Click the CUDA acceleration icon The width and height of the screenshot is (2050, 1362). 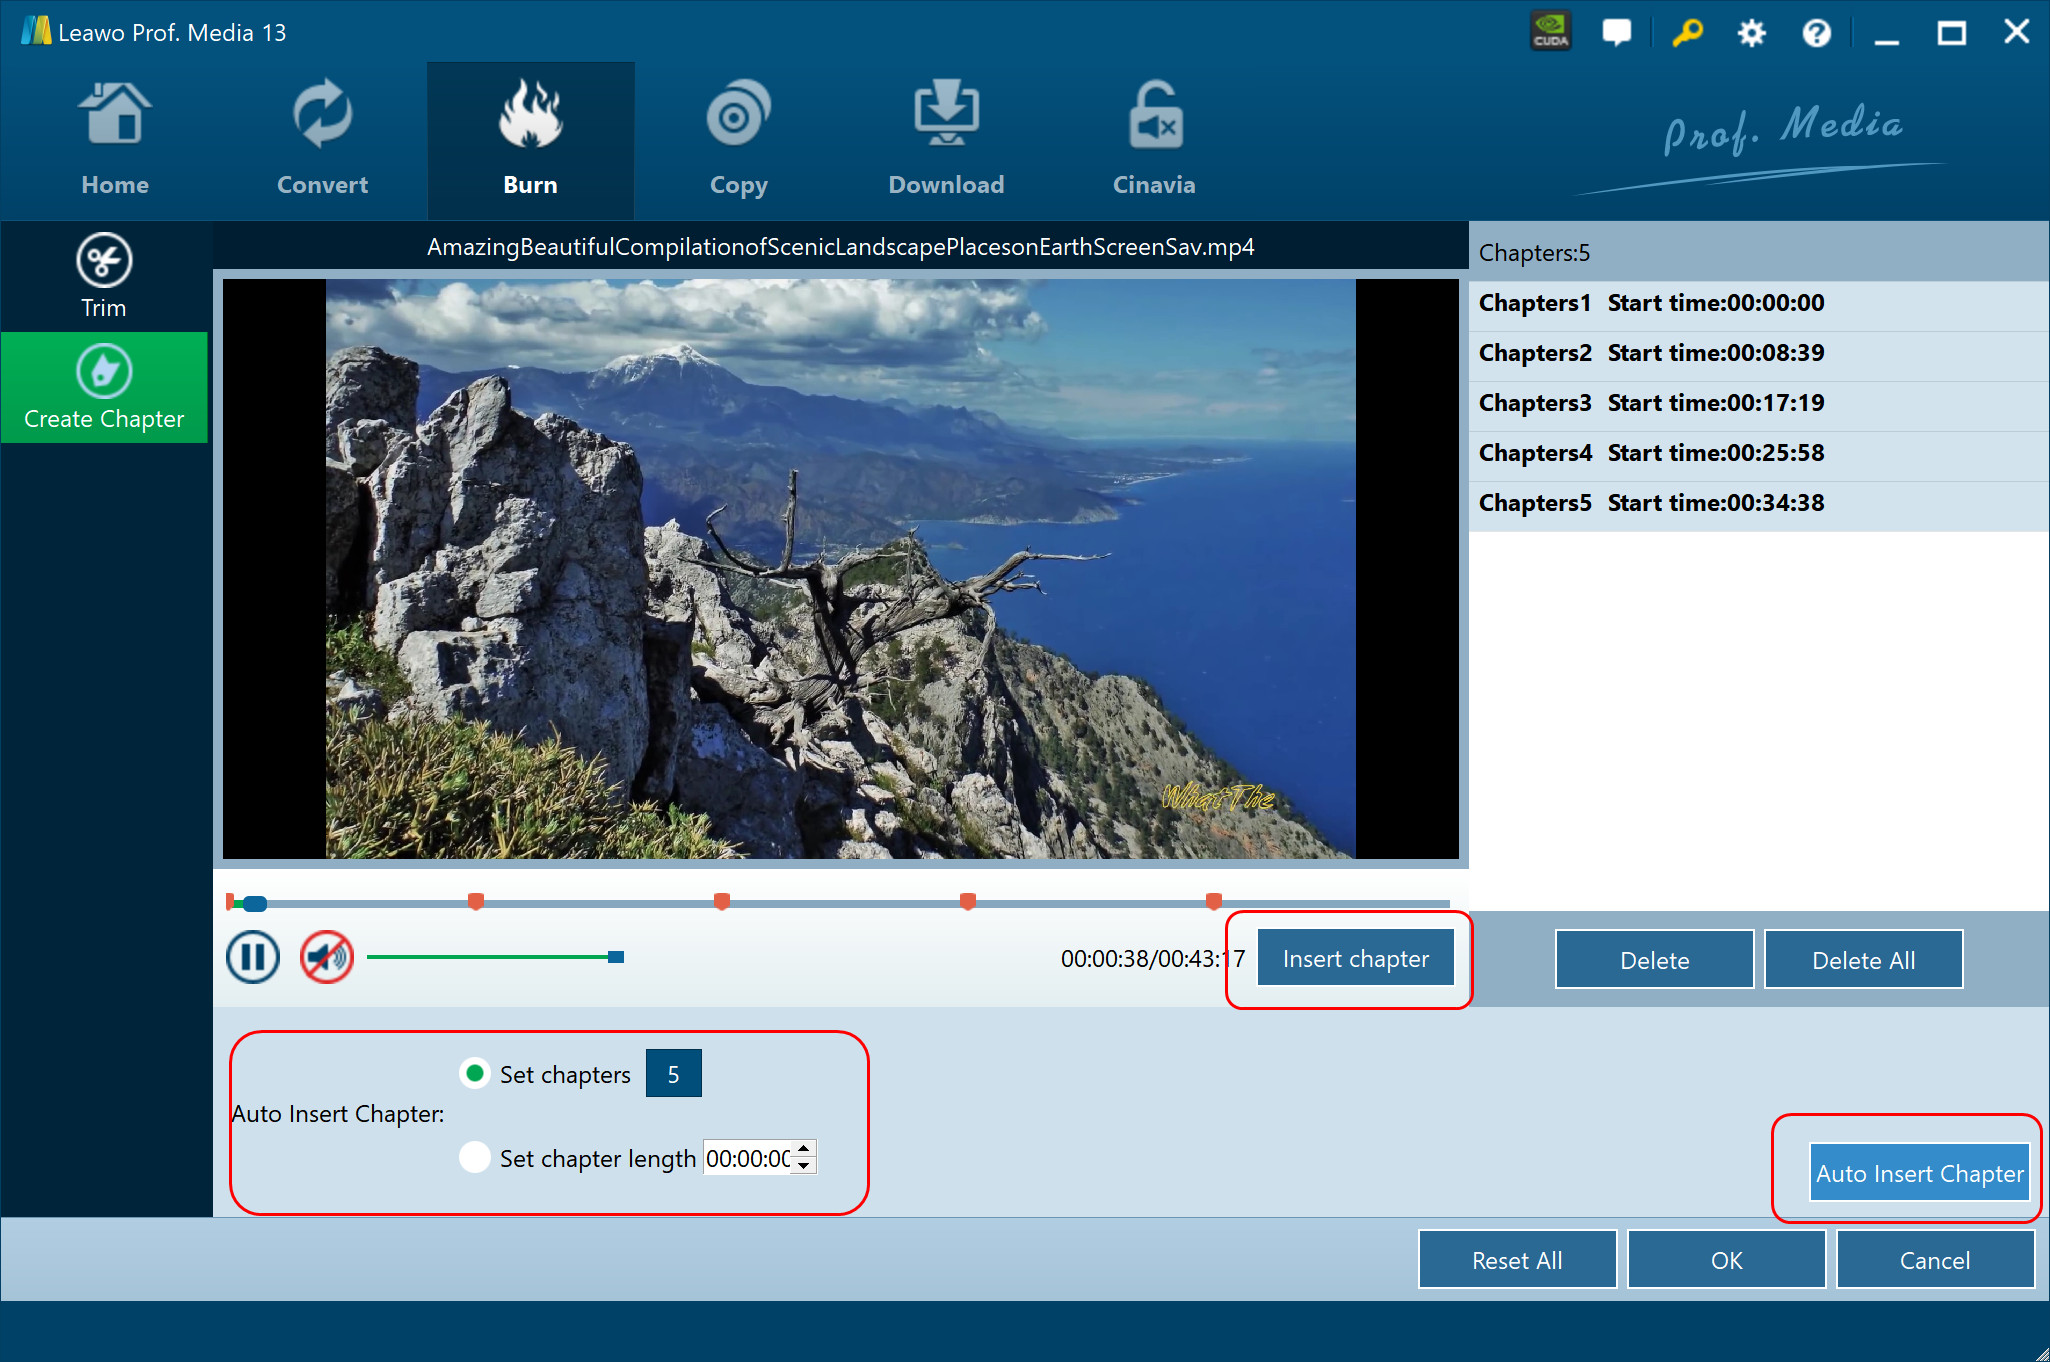point(1550,32)
